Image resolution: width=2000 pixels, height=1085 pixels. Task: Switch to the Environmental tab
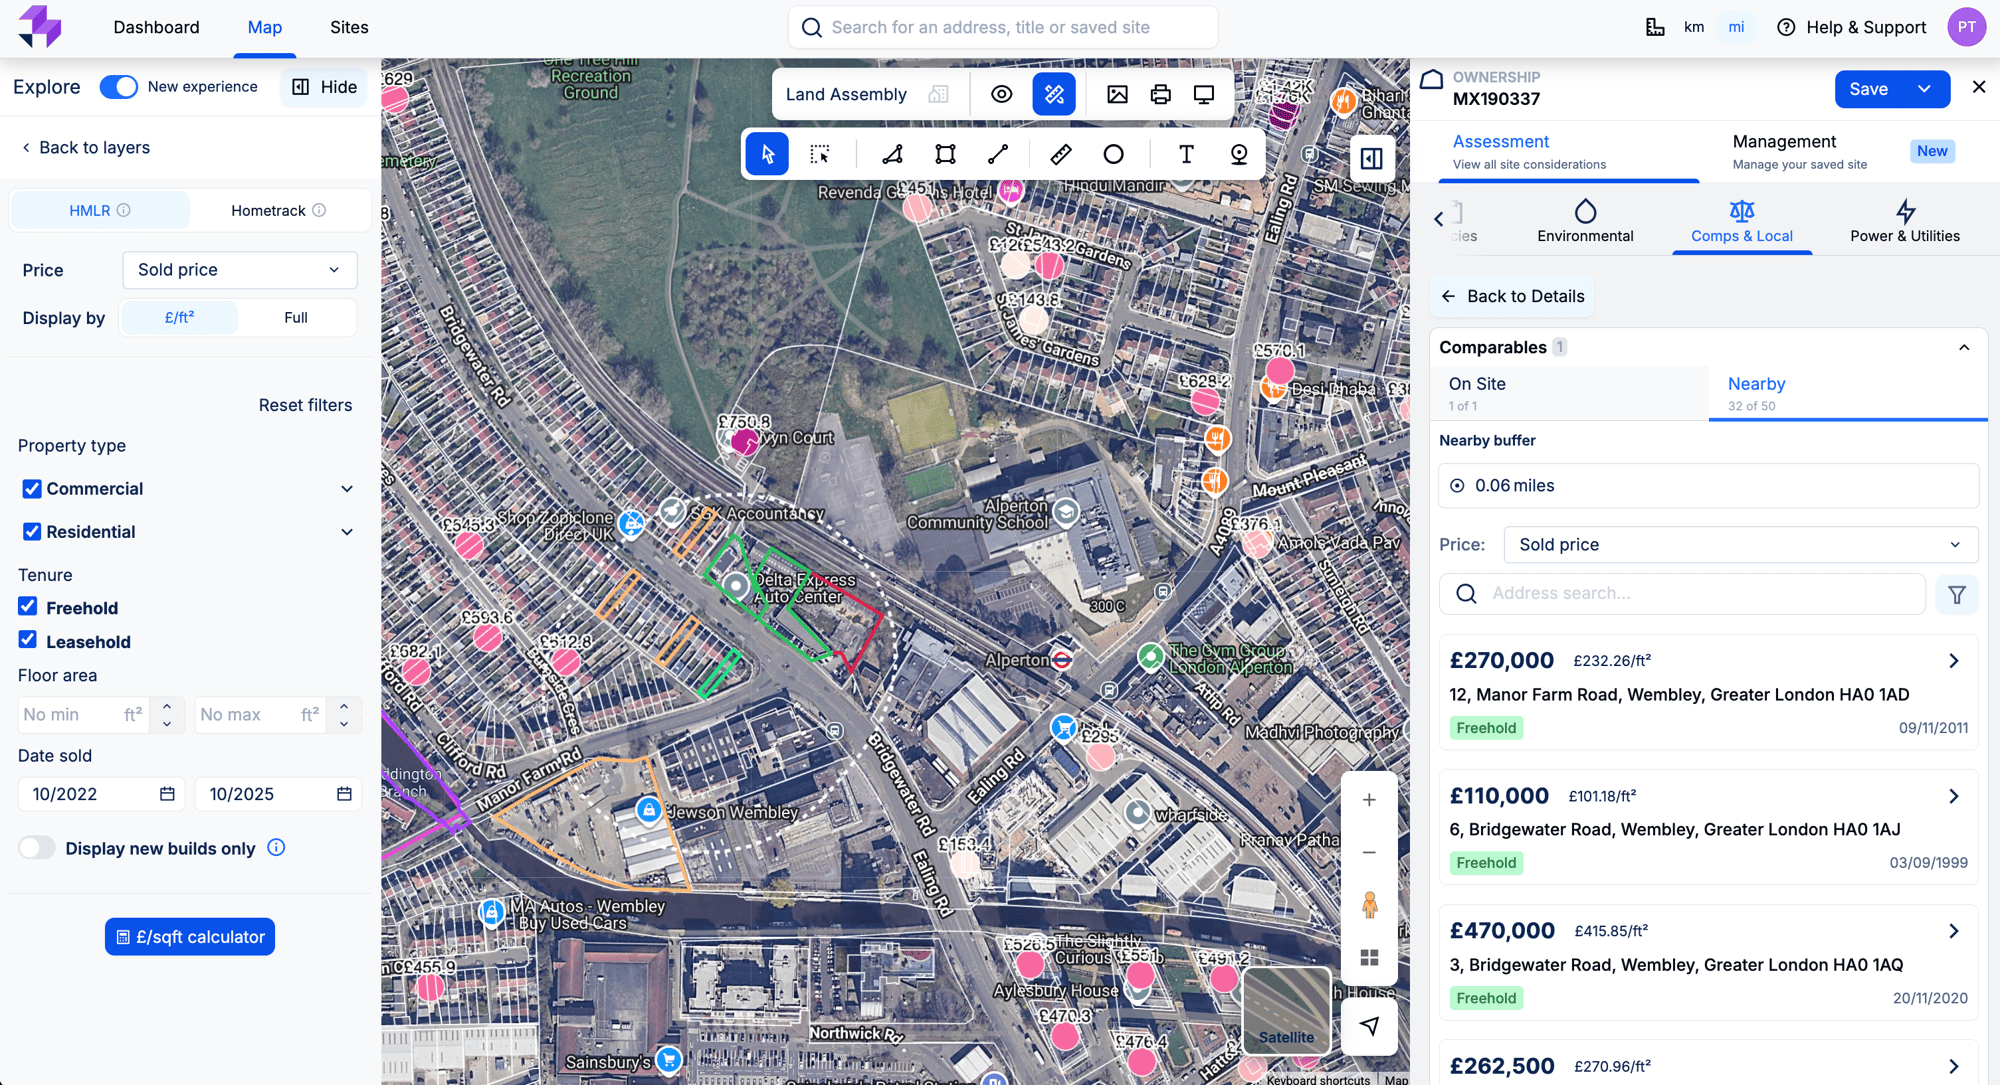pyautogui.click(x=1585, y=221)
